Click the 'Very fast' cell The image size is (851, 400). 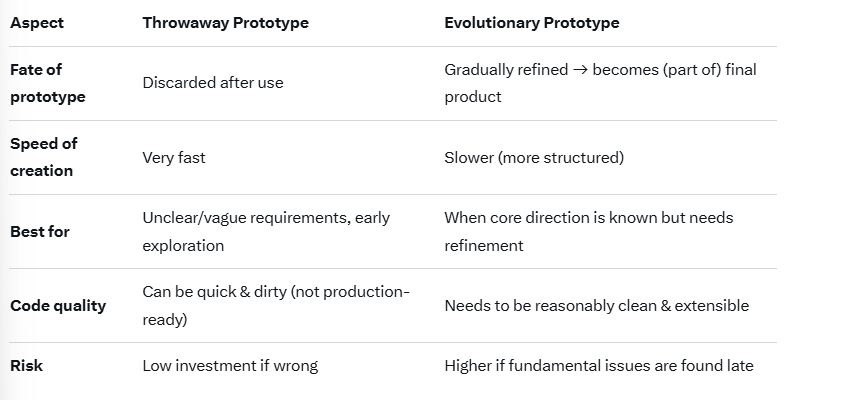174,157
